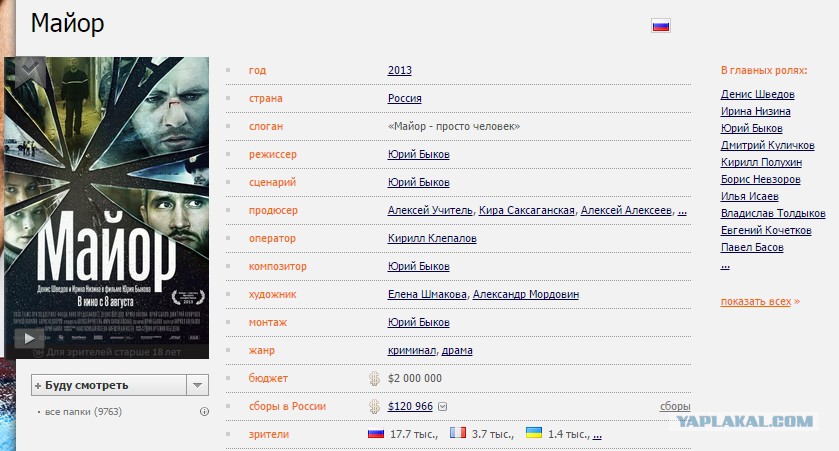Viewport: 839px width, 451px height.
Task: Open artist Елена Шмакова link
Action: coord(427,294)
